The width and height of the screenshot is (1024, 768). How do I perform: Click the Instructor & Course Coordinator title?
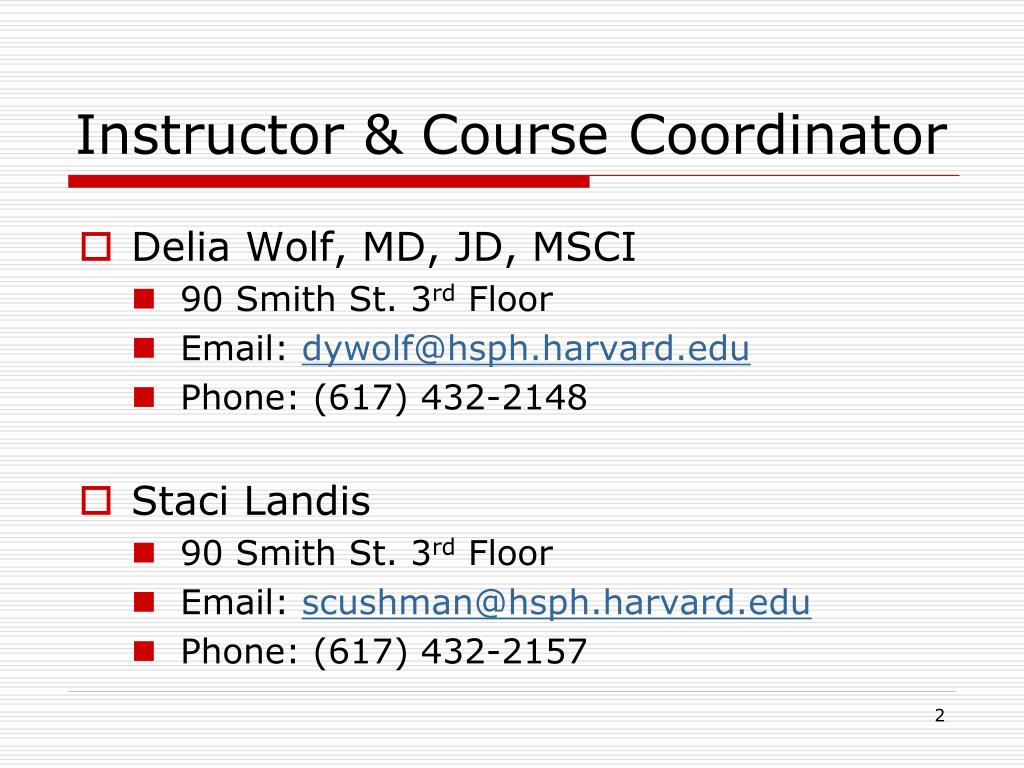(x=511, y=135)
